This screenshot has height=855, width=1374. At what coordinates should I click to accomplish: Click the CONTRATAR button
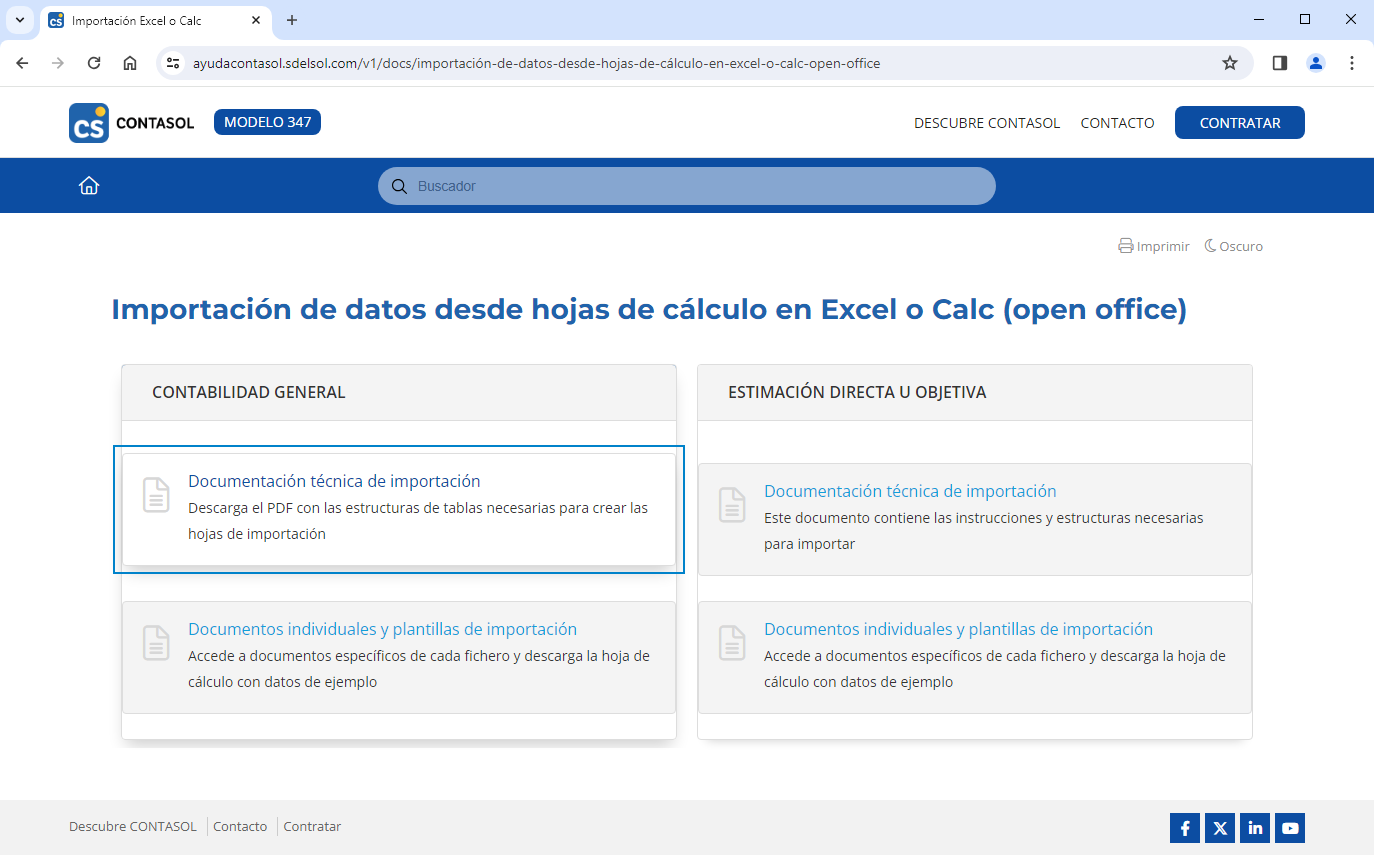(1240, 123)
